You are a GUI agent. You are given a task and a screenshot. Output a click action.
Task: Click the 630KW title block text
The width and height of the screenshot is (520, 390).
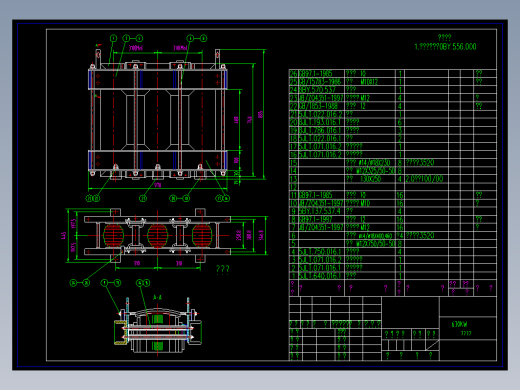459,324
